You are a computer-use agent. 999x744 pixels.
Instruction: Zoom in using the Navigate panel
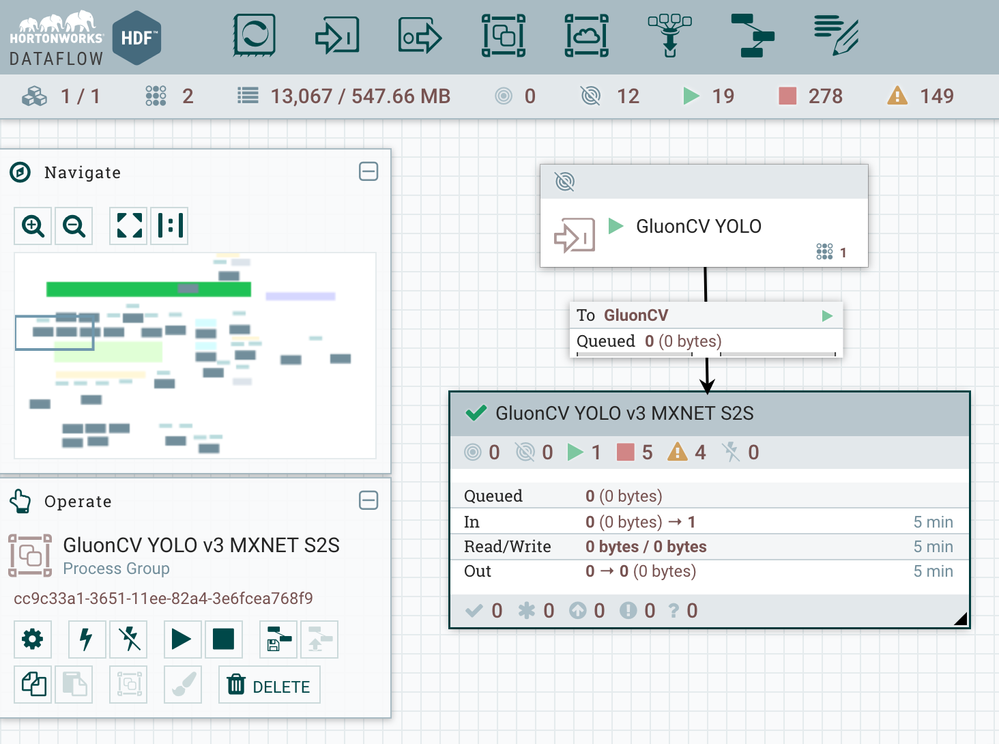pos(32,225)
